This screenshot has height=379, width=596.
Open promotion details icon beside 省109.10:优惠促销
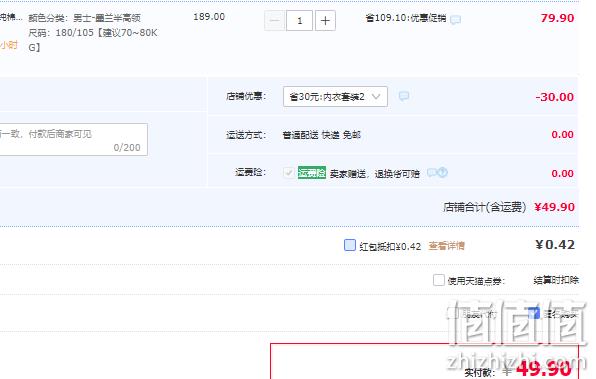click(x=455, y=19)
